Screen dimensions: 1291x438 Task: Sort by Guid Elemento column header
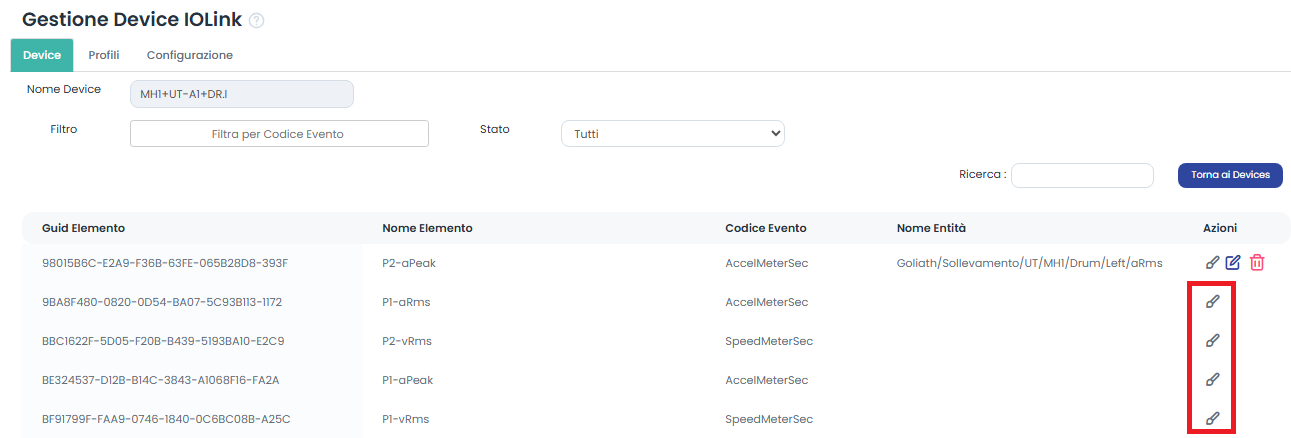83,228
